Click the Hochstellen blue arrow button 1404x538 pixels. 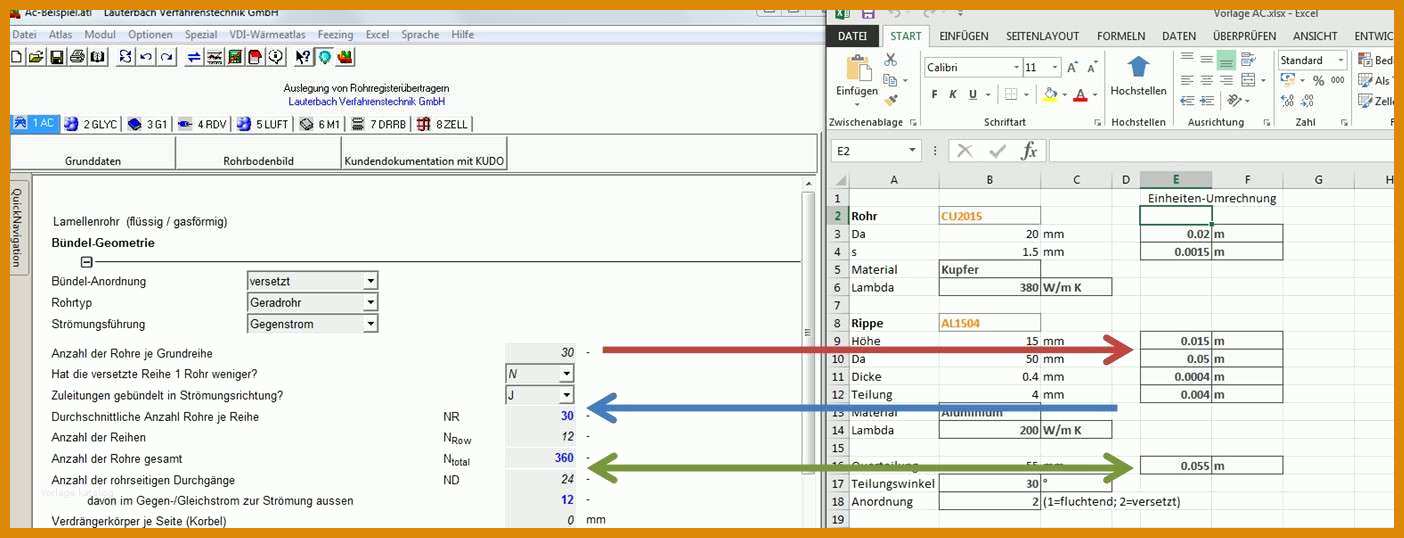point(1138,75)
